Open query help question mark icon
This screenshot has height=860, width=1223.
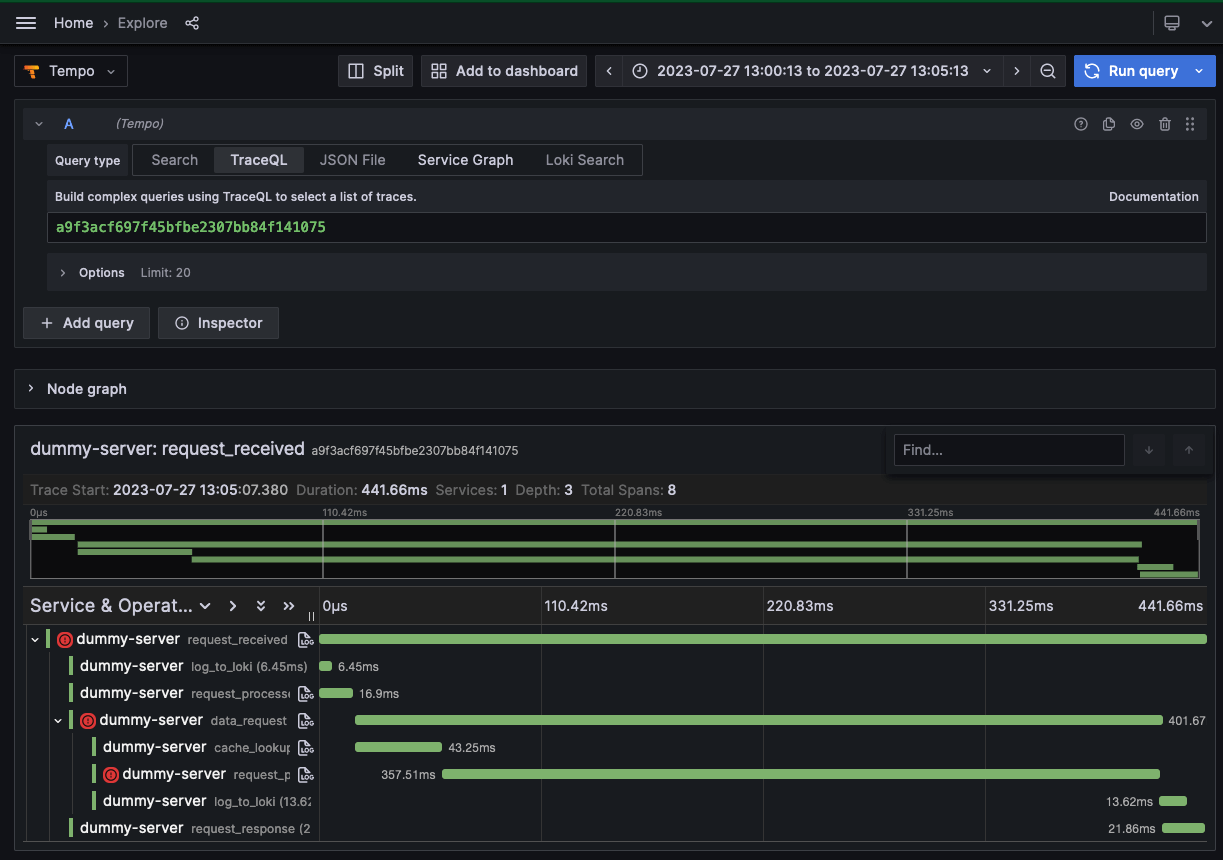[x=1081, y=124]
